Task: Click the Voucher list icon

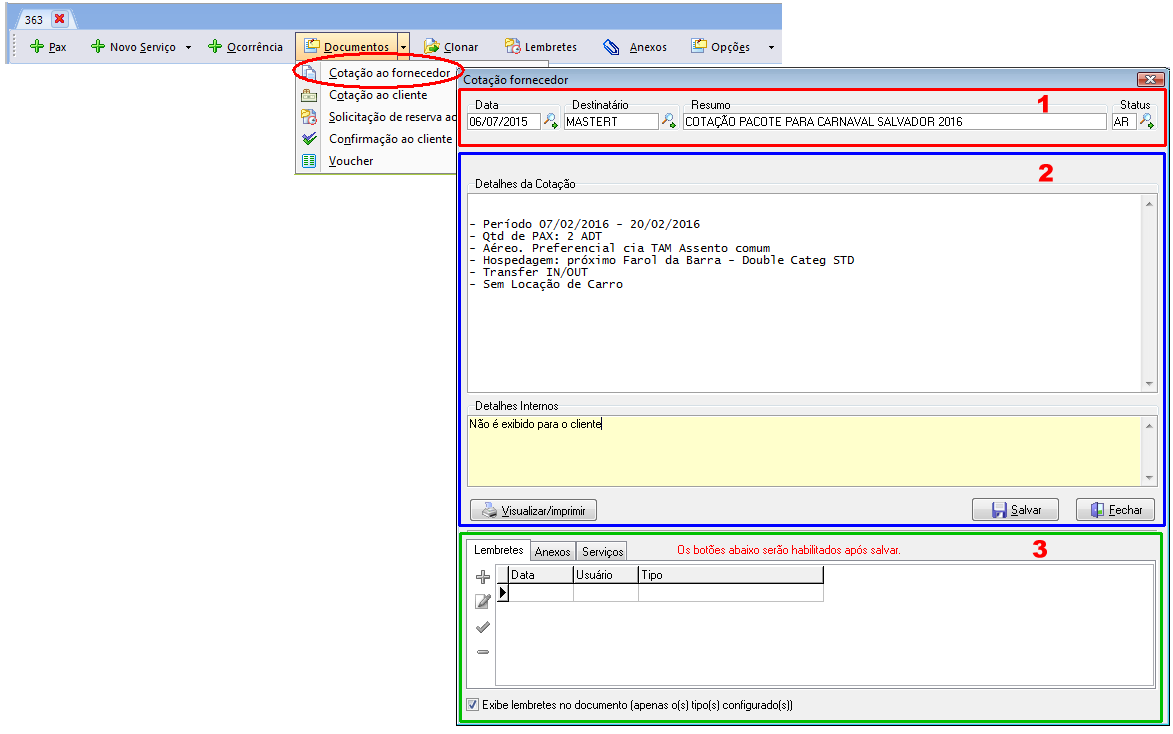Action: tap(309, 161)
